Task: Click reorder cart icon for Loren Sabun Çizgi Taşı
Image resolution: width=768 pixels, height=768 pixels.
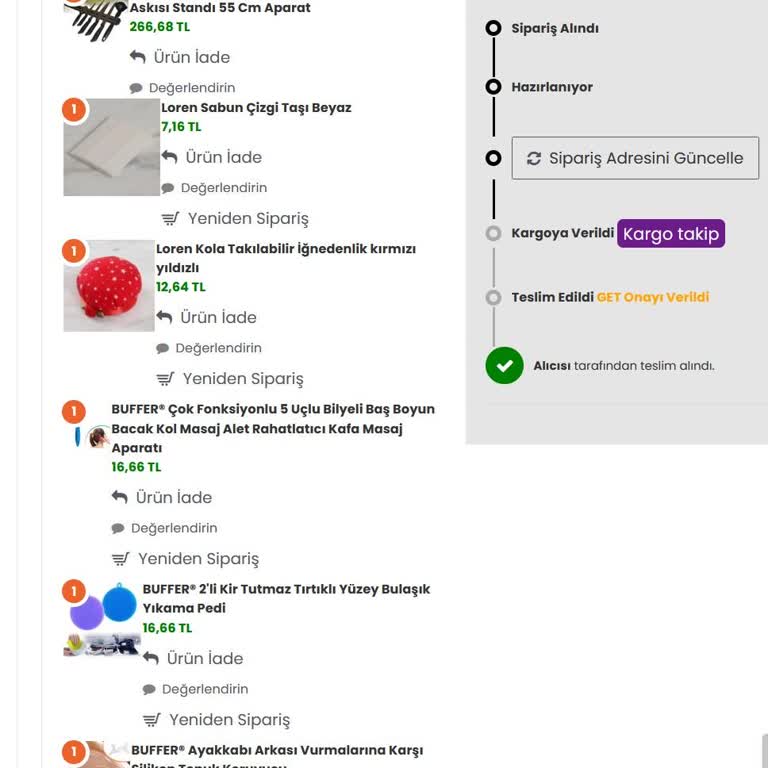Action: coord(170,218)
